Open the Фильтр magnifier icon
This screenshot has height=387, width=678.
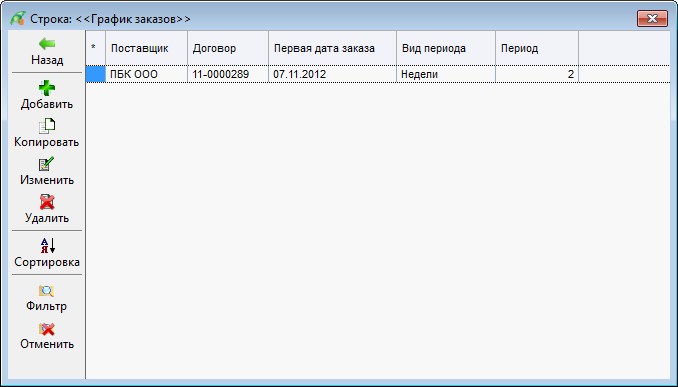point(47,291)
